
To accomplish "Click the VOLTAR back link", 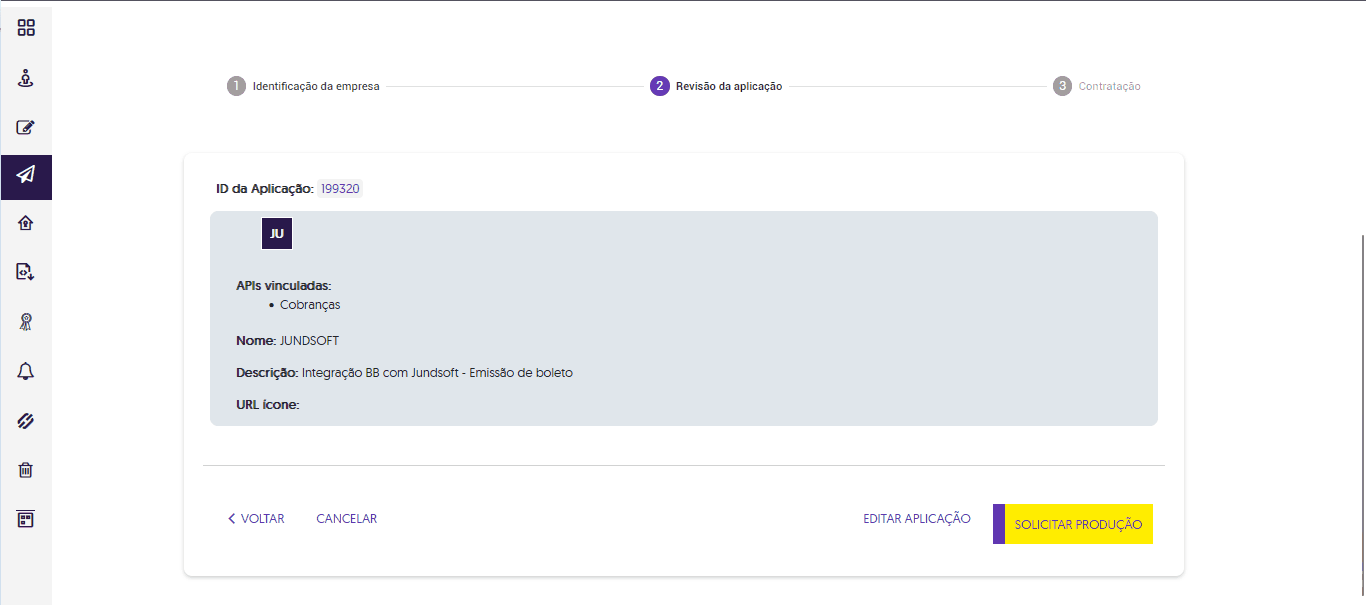I will click(x=256, y=519).
